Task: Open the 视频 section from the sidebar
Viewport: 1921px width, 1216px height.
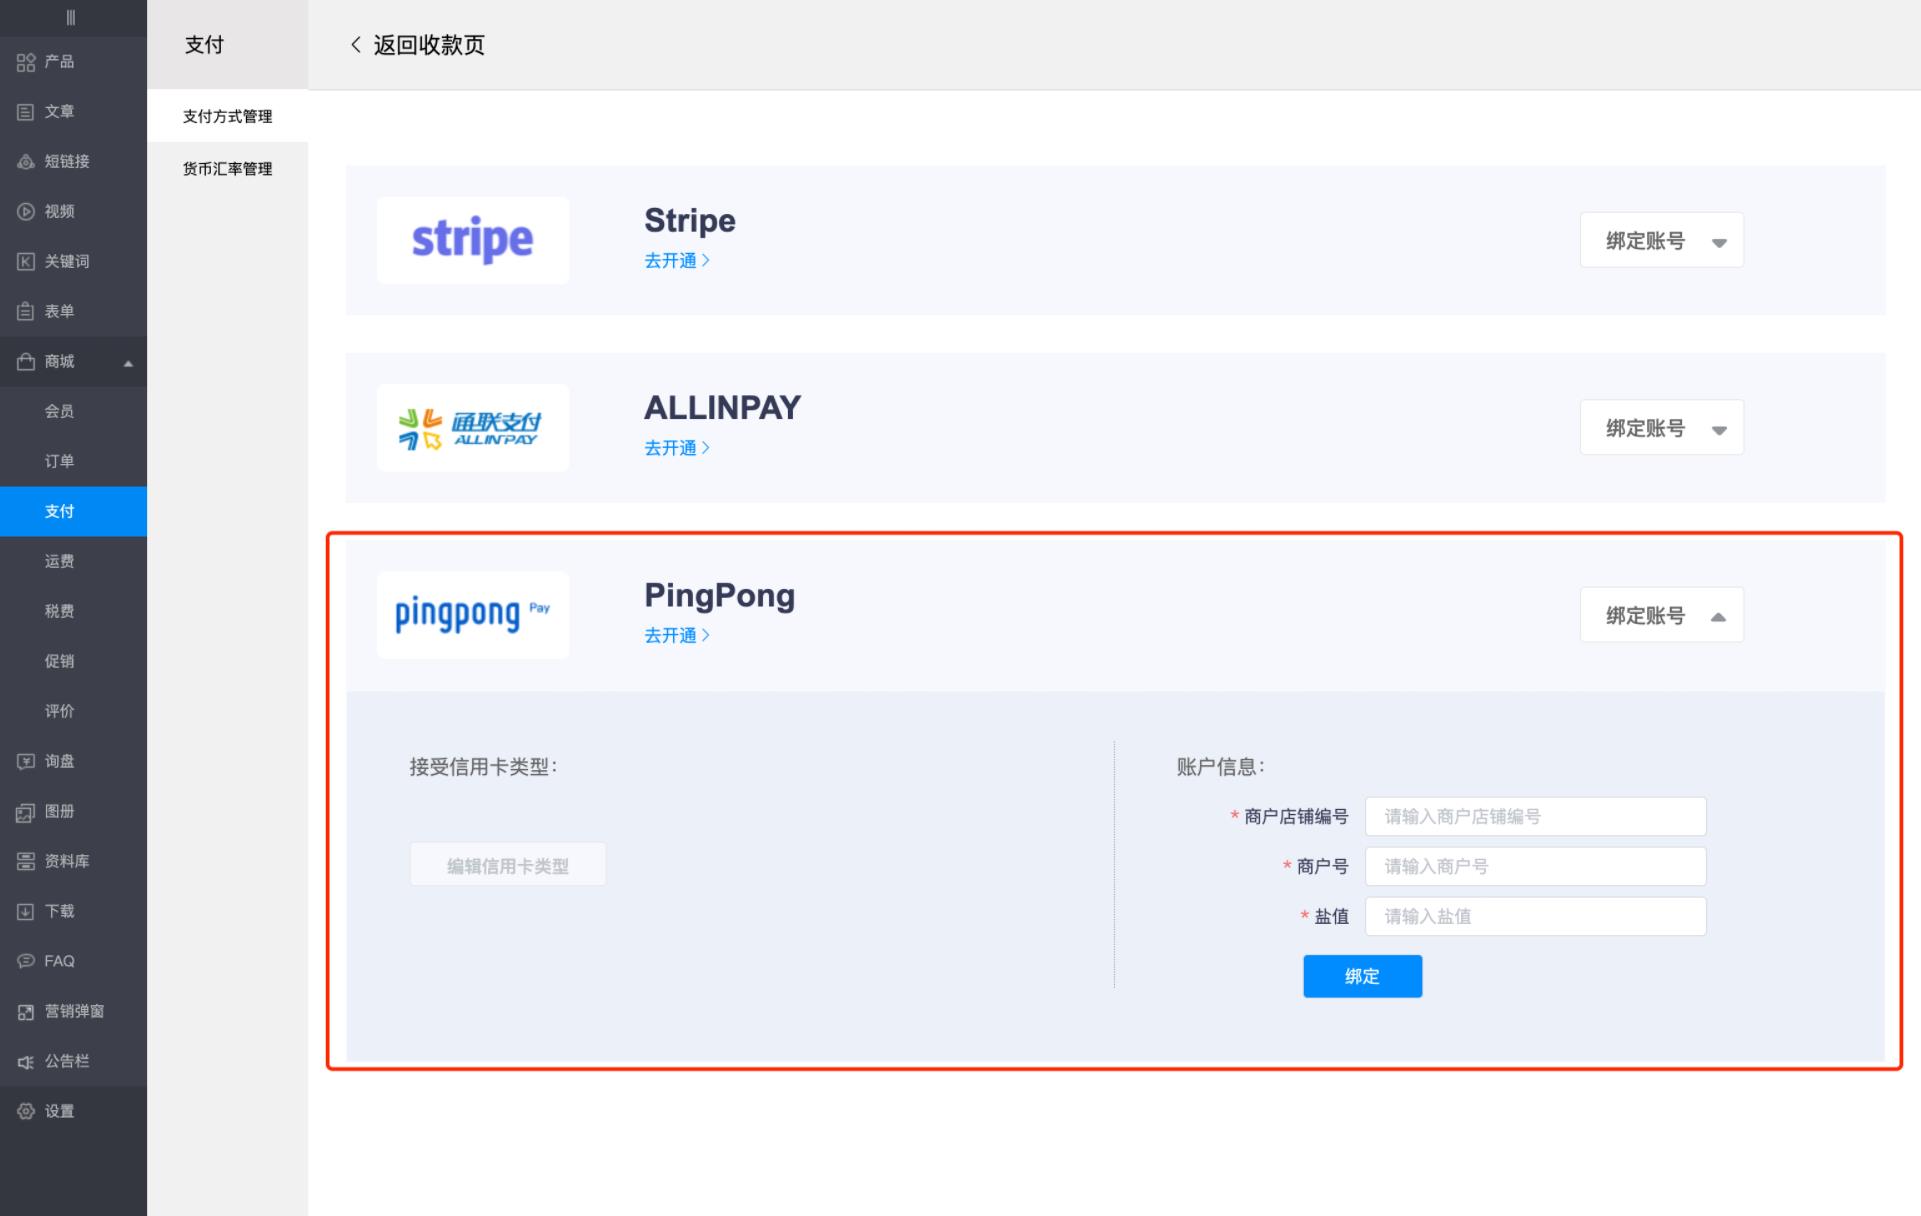Action: pyautogui.click(x=57, y=211)
